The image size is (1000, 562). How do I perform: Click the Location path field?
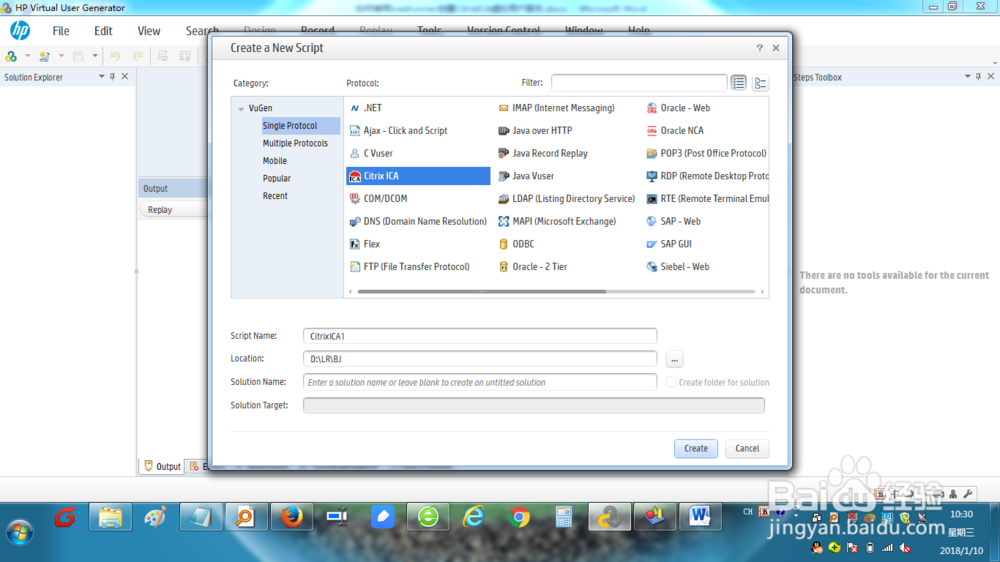[x=480, y=359]
